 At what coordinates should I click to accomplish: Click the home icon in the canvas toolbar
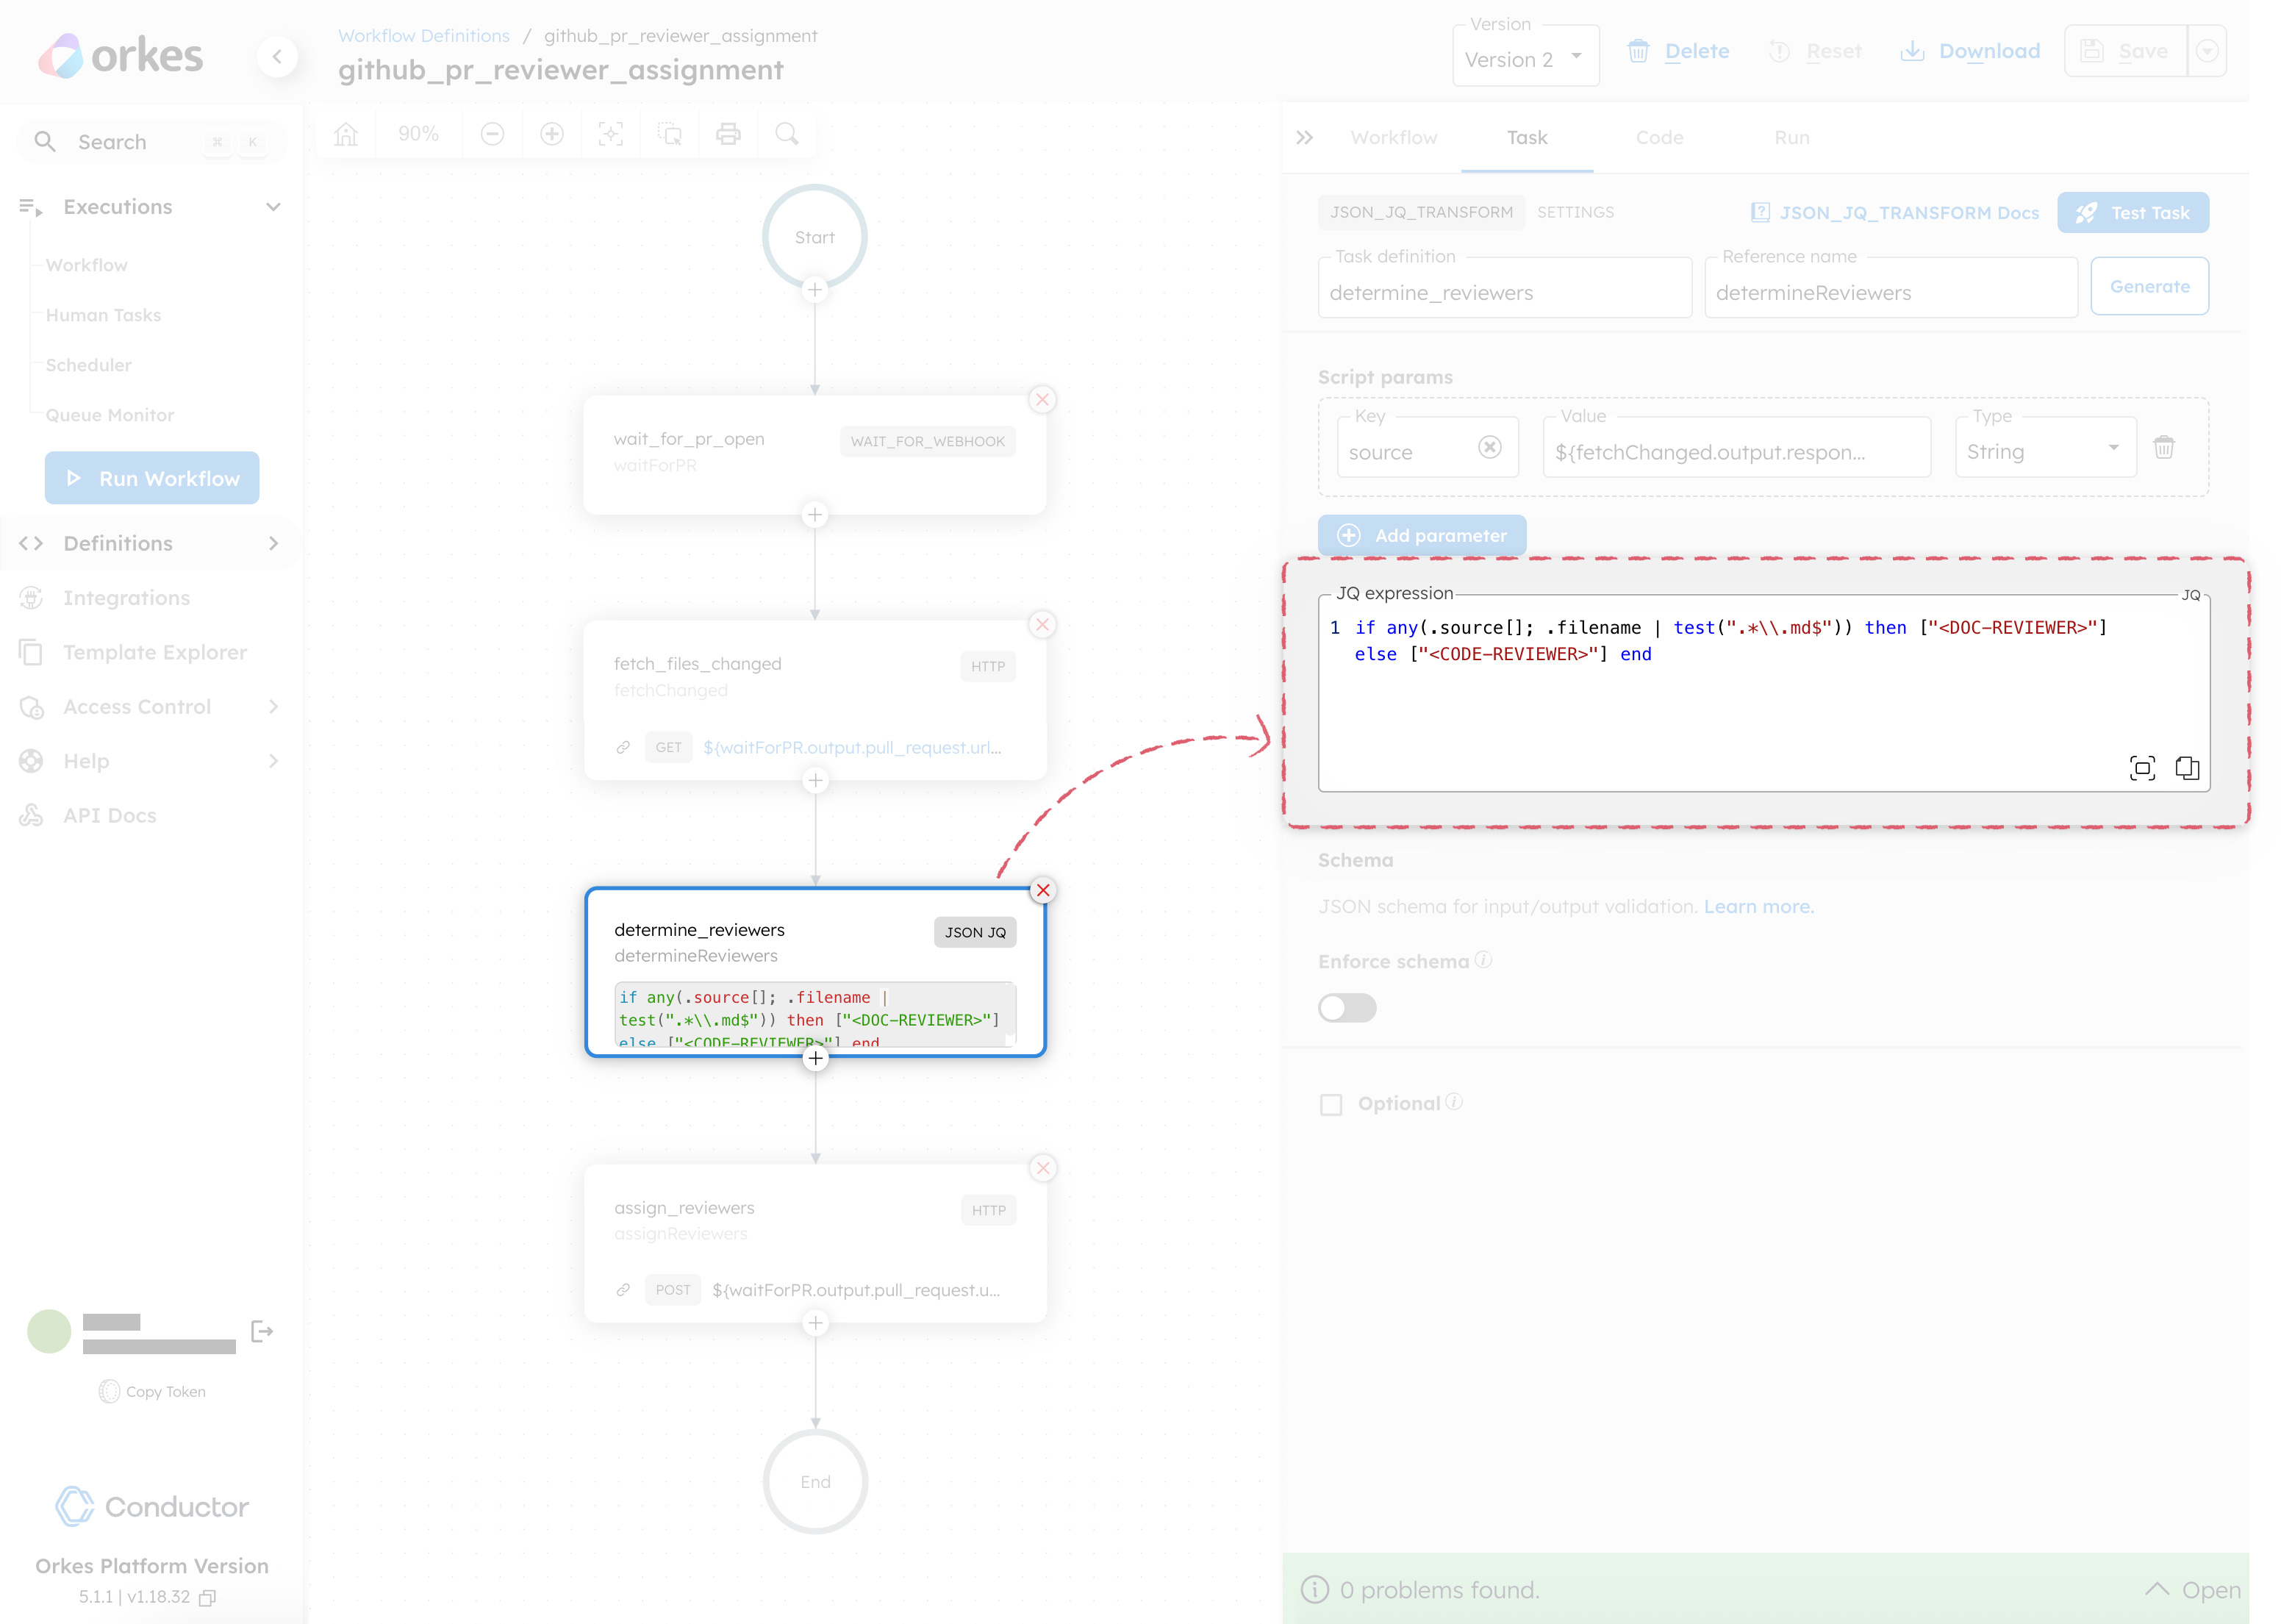pos(345,133)
